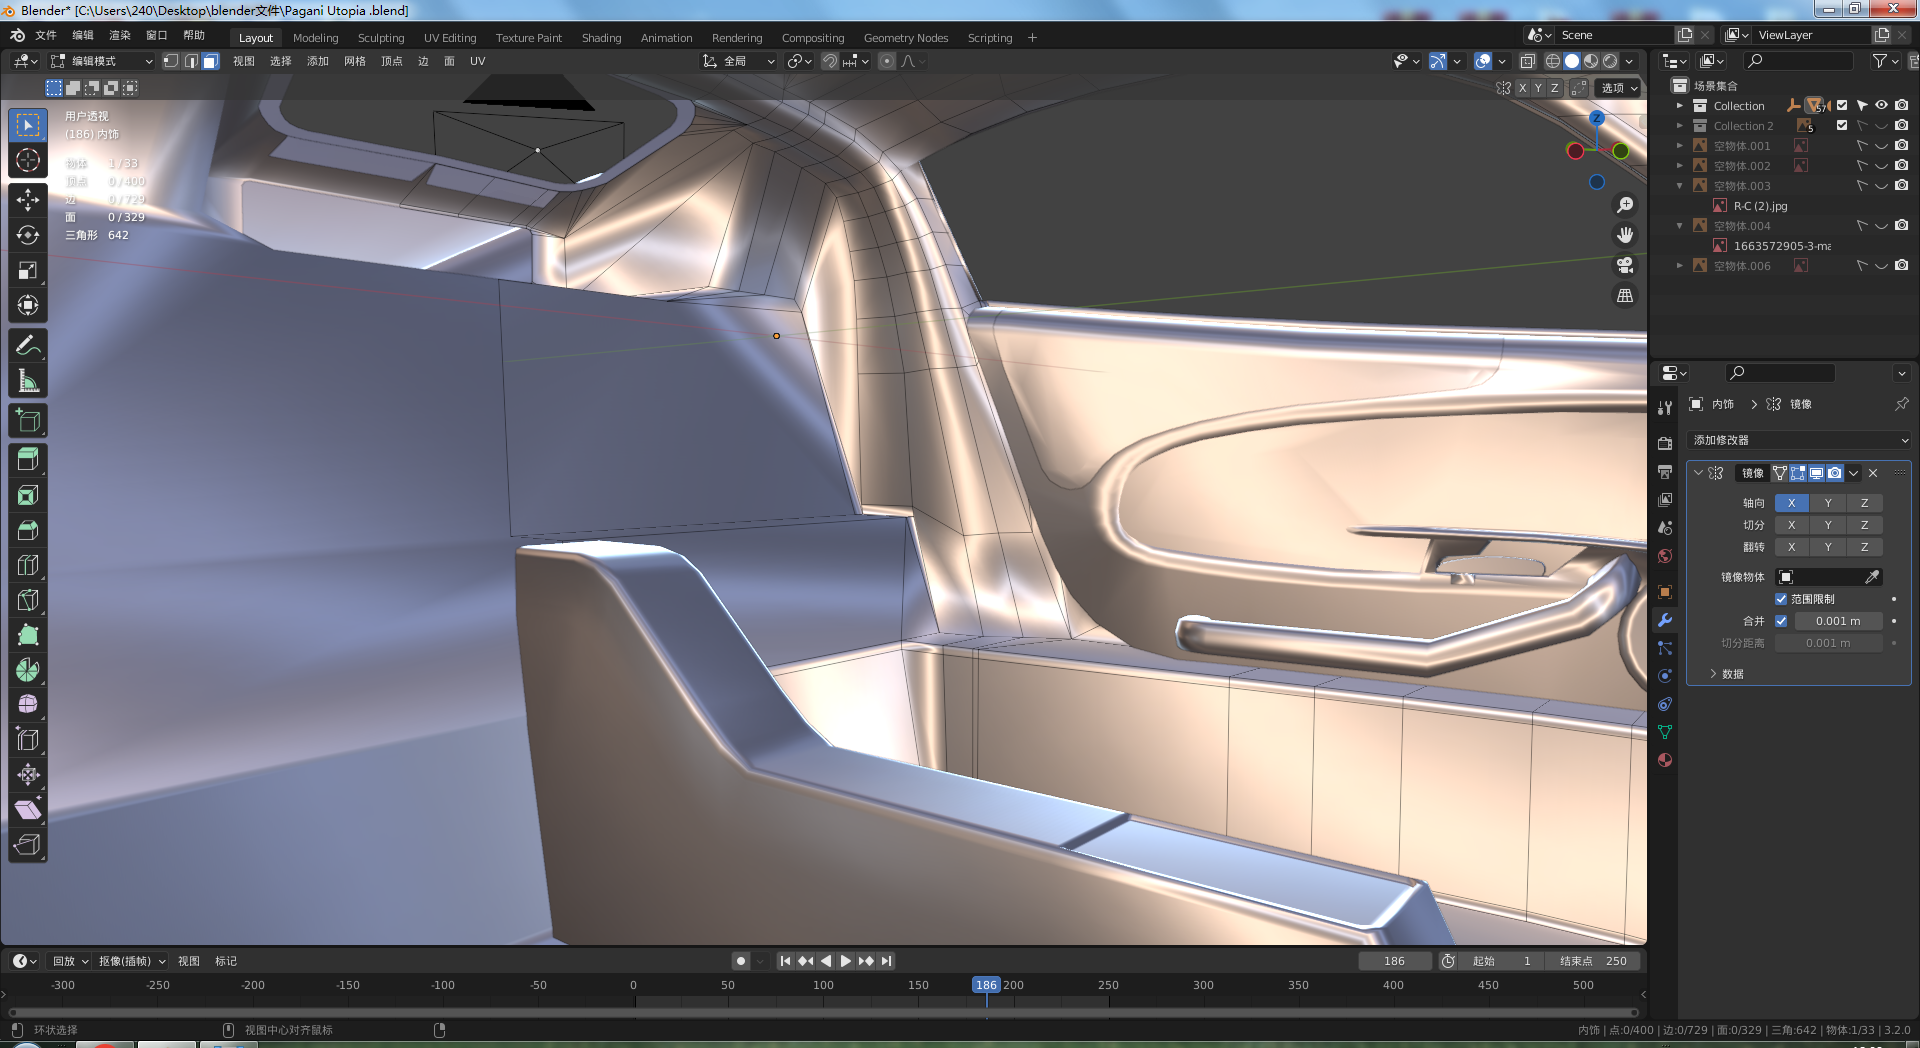Switch to the Modeling workspace tab

click(x=315, y=38)
